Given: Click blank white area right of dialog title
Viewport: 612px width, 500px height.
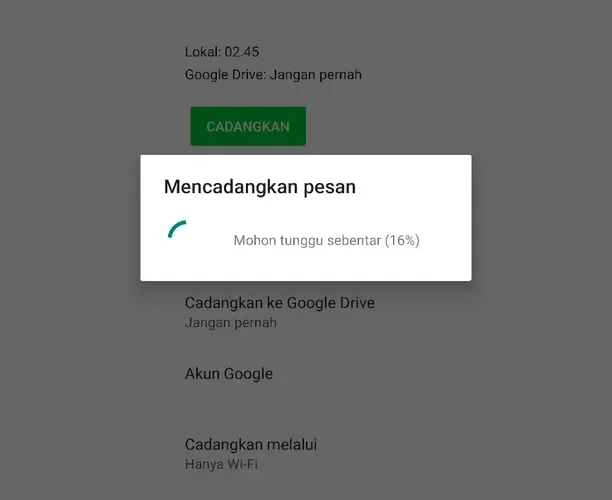Looking at the screenshot, I should [412, 187].
